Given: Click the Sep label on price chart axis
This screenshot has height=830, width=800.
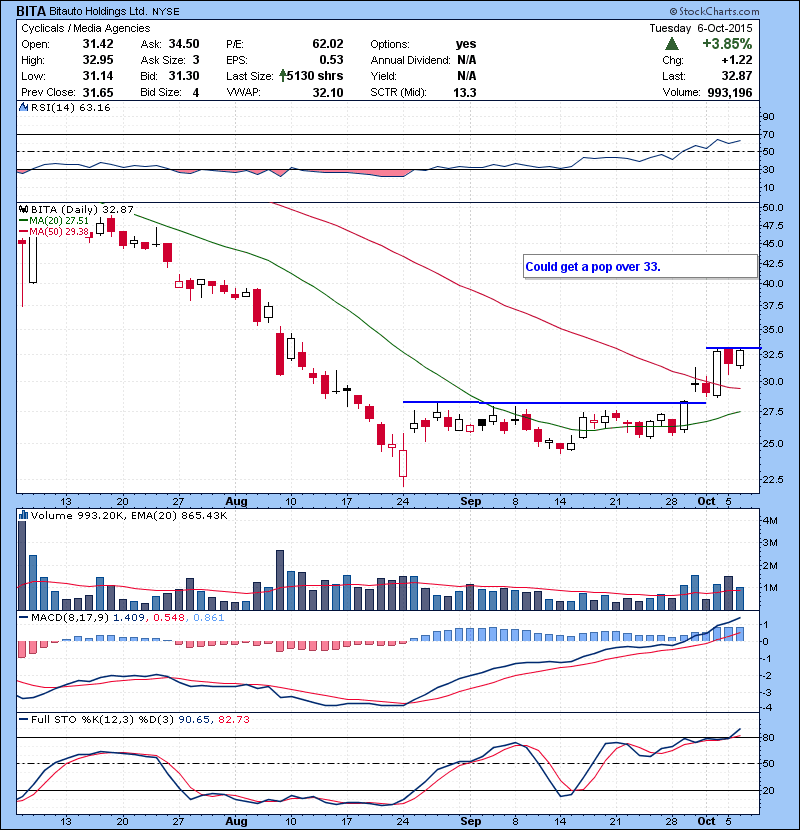Looking at the screenshot, I should click(471, 501).
